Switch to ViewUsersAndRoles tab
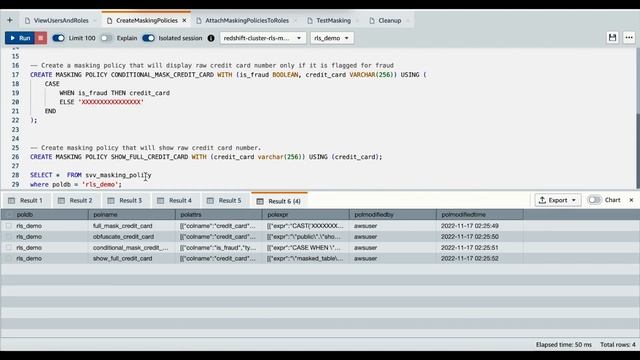Image resolution: width=640 pixels, height=360 pixels. tap(61, 20)
